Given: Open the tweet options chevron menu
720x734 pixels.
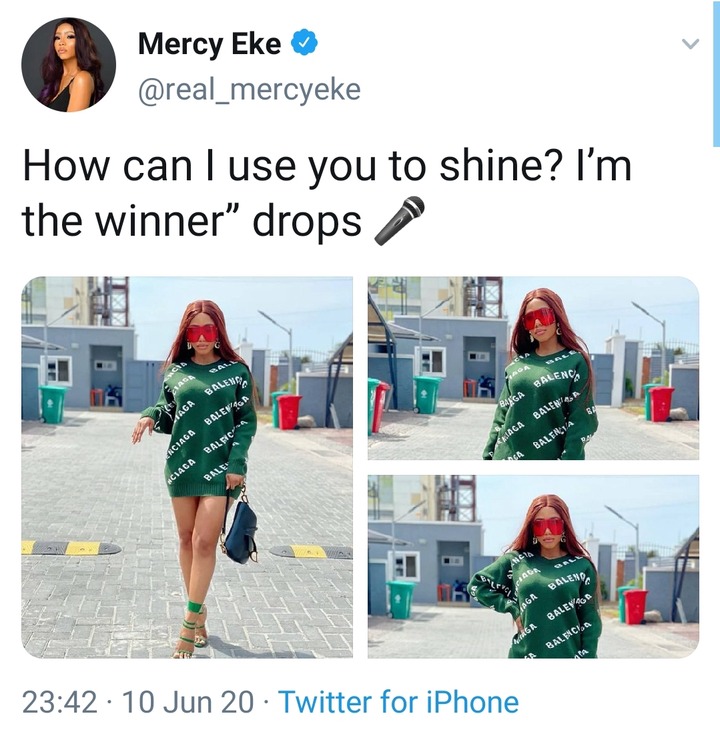Looking at the screenshot, I should [690, 44].
